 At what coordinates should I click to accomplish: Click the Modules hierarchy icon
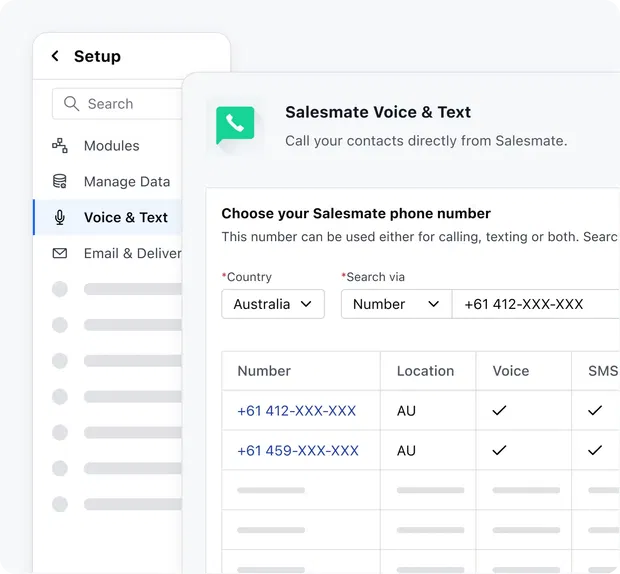[60, 145]
